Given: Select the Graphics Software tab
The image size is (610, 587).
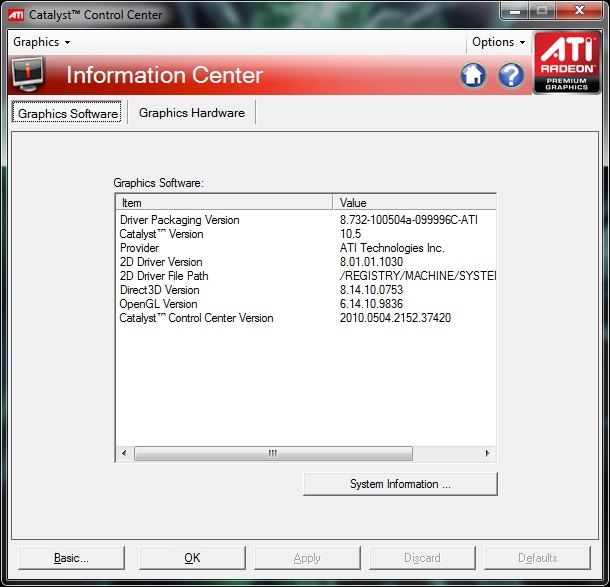Looking at the screenshot, I should pyautogui.click(x=68, y=113).
